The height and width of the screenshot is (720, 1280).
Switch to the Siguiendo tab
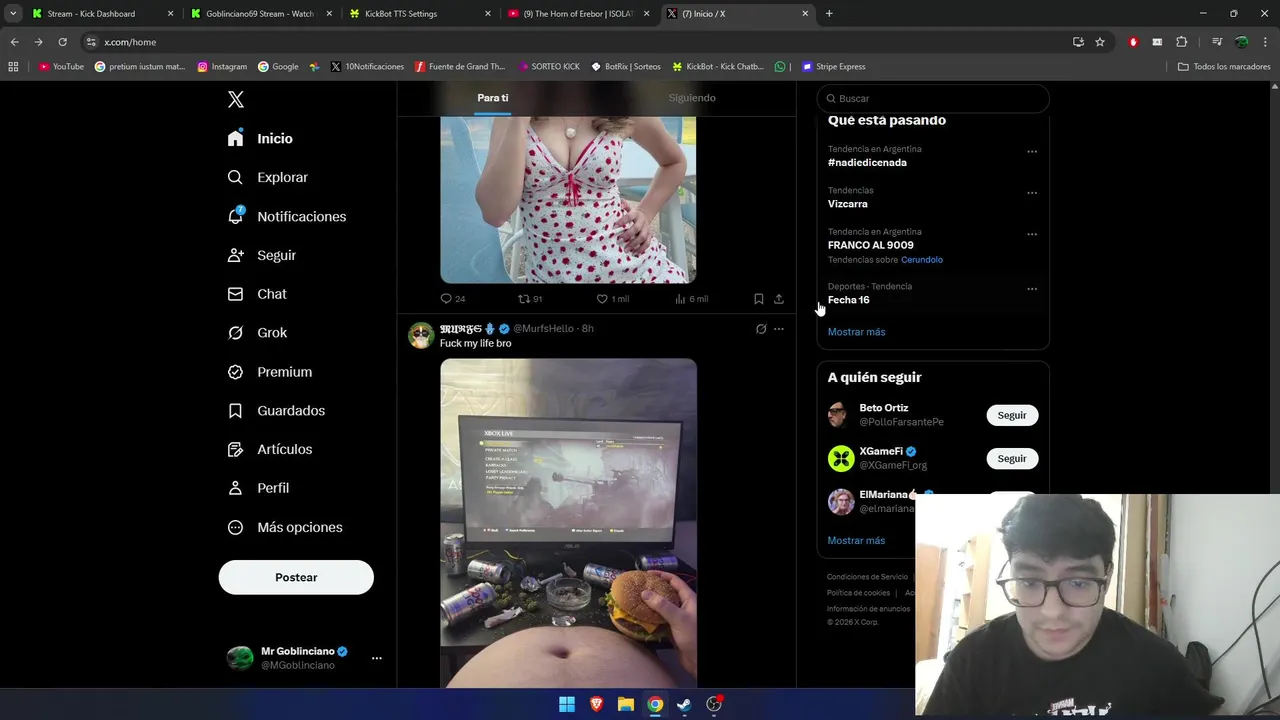[x=692, y=98]
